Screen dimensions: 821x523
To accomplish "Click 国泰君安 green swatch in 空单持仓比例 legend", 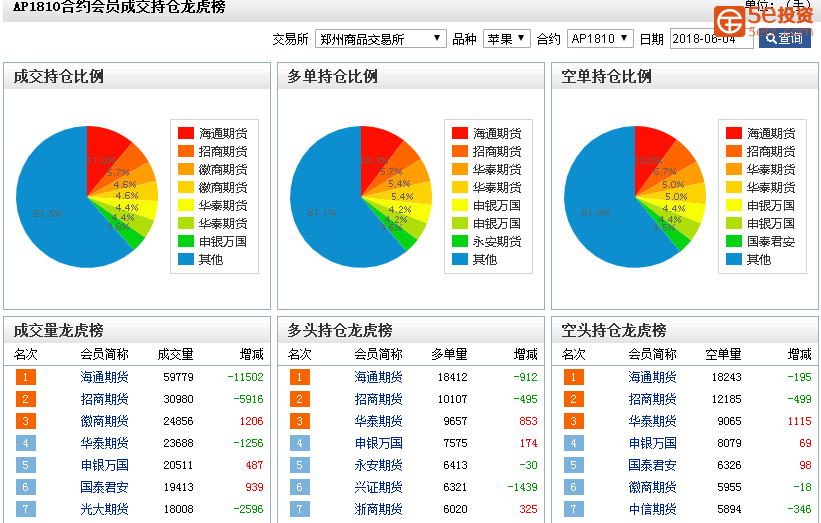I will coord(734,241).
